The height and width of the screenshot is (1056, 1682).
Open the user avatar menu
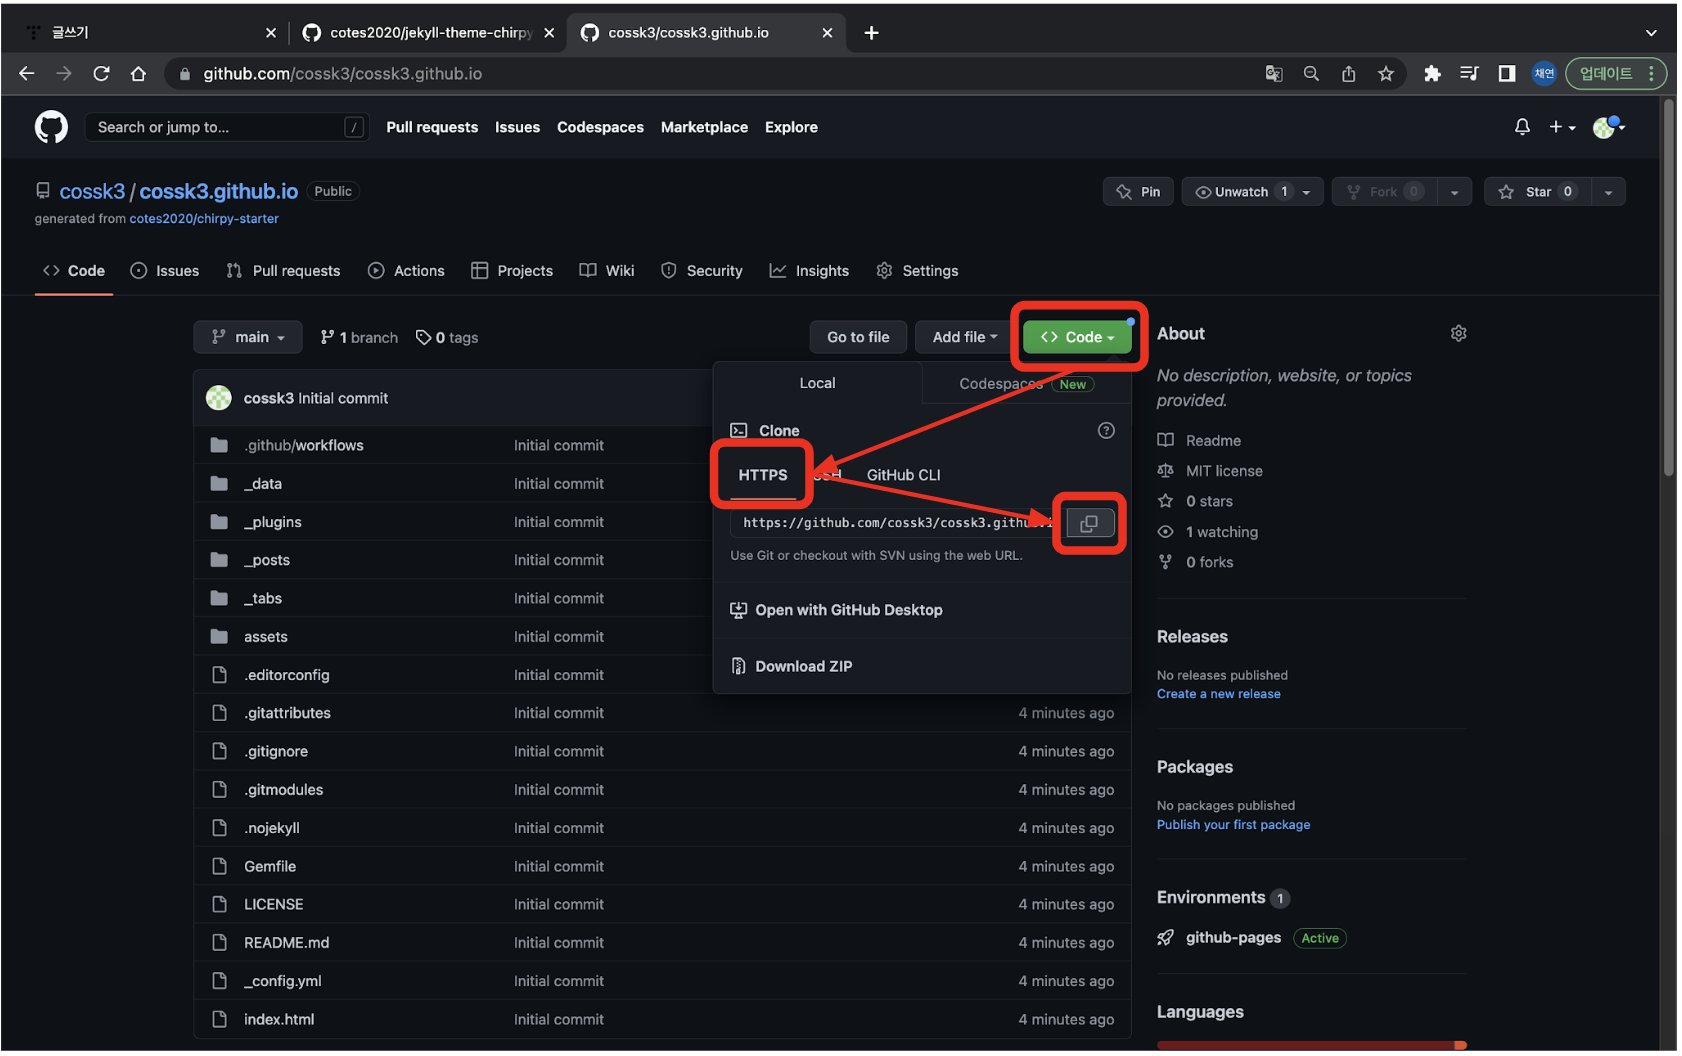click(x=1608, y=127)
